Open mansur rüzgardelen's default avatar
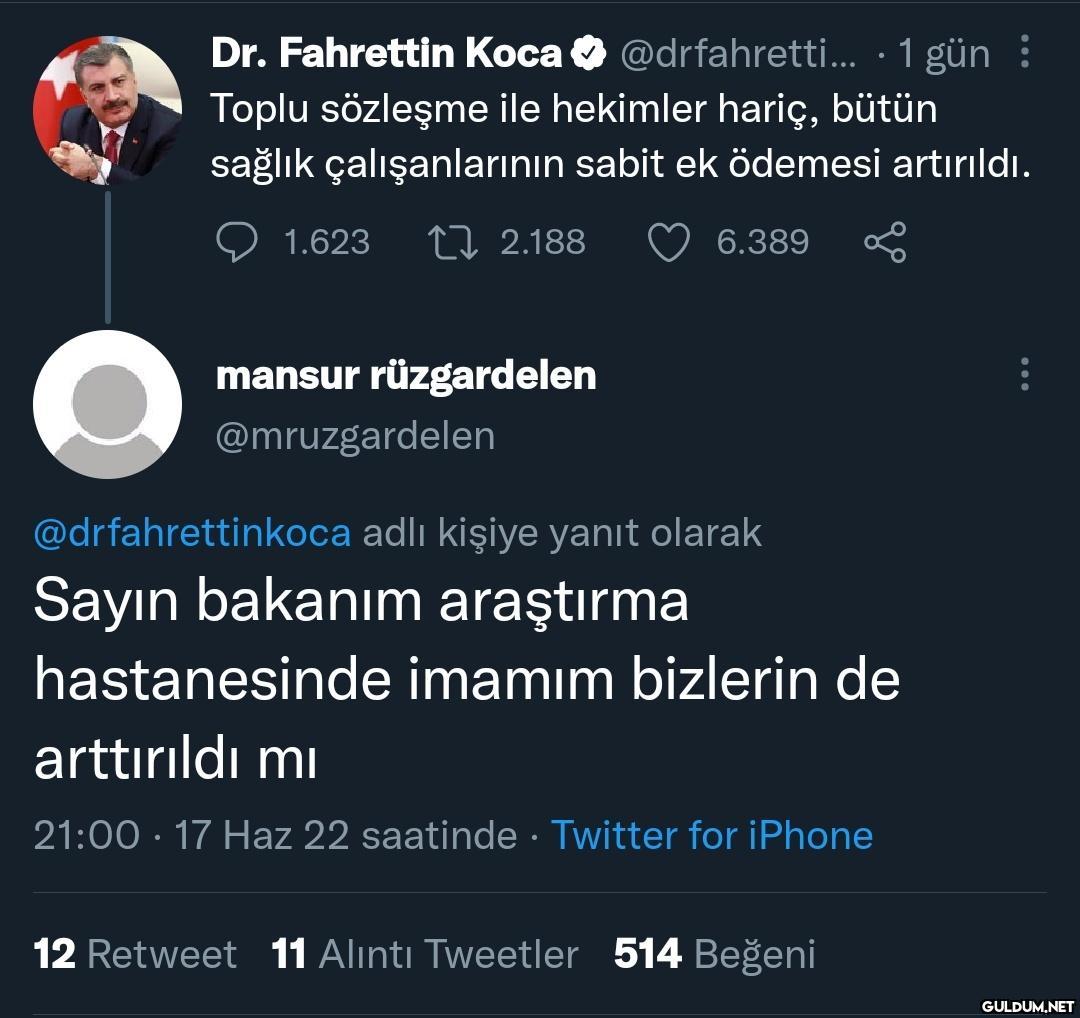The image size is (1080, 1018). [x=107, y=404]
